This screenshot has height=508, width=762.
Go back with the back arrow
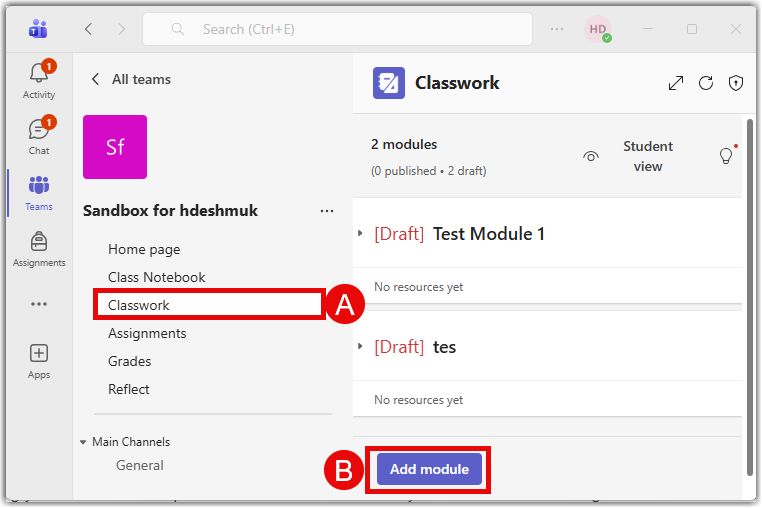coord(88,29)
